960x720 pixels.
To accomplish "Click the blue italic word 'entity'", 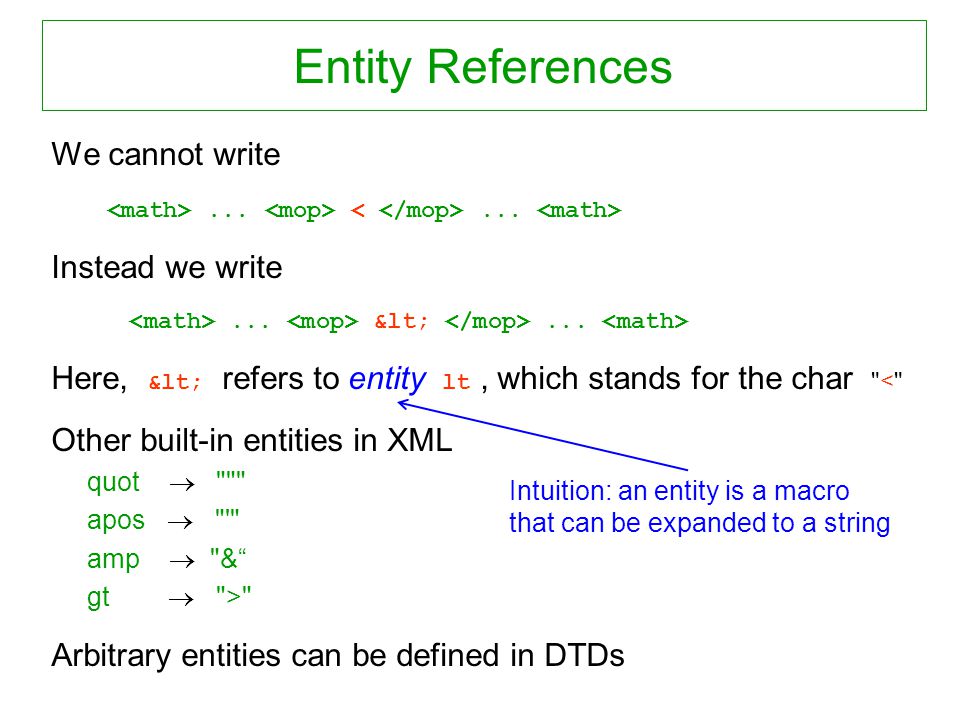I will tap(388, 380).
